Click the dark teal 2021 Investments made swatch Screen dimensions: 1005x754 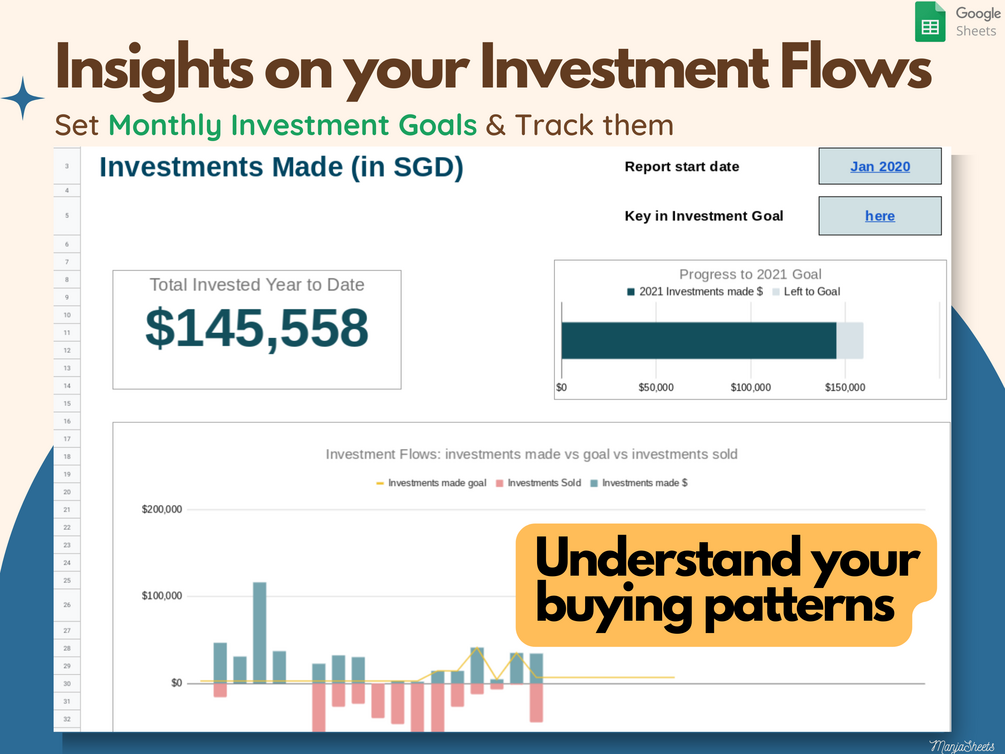pos(631,292)
